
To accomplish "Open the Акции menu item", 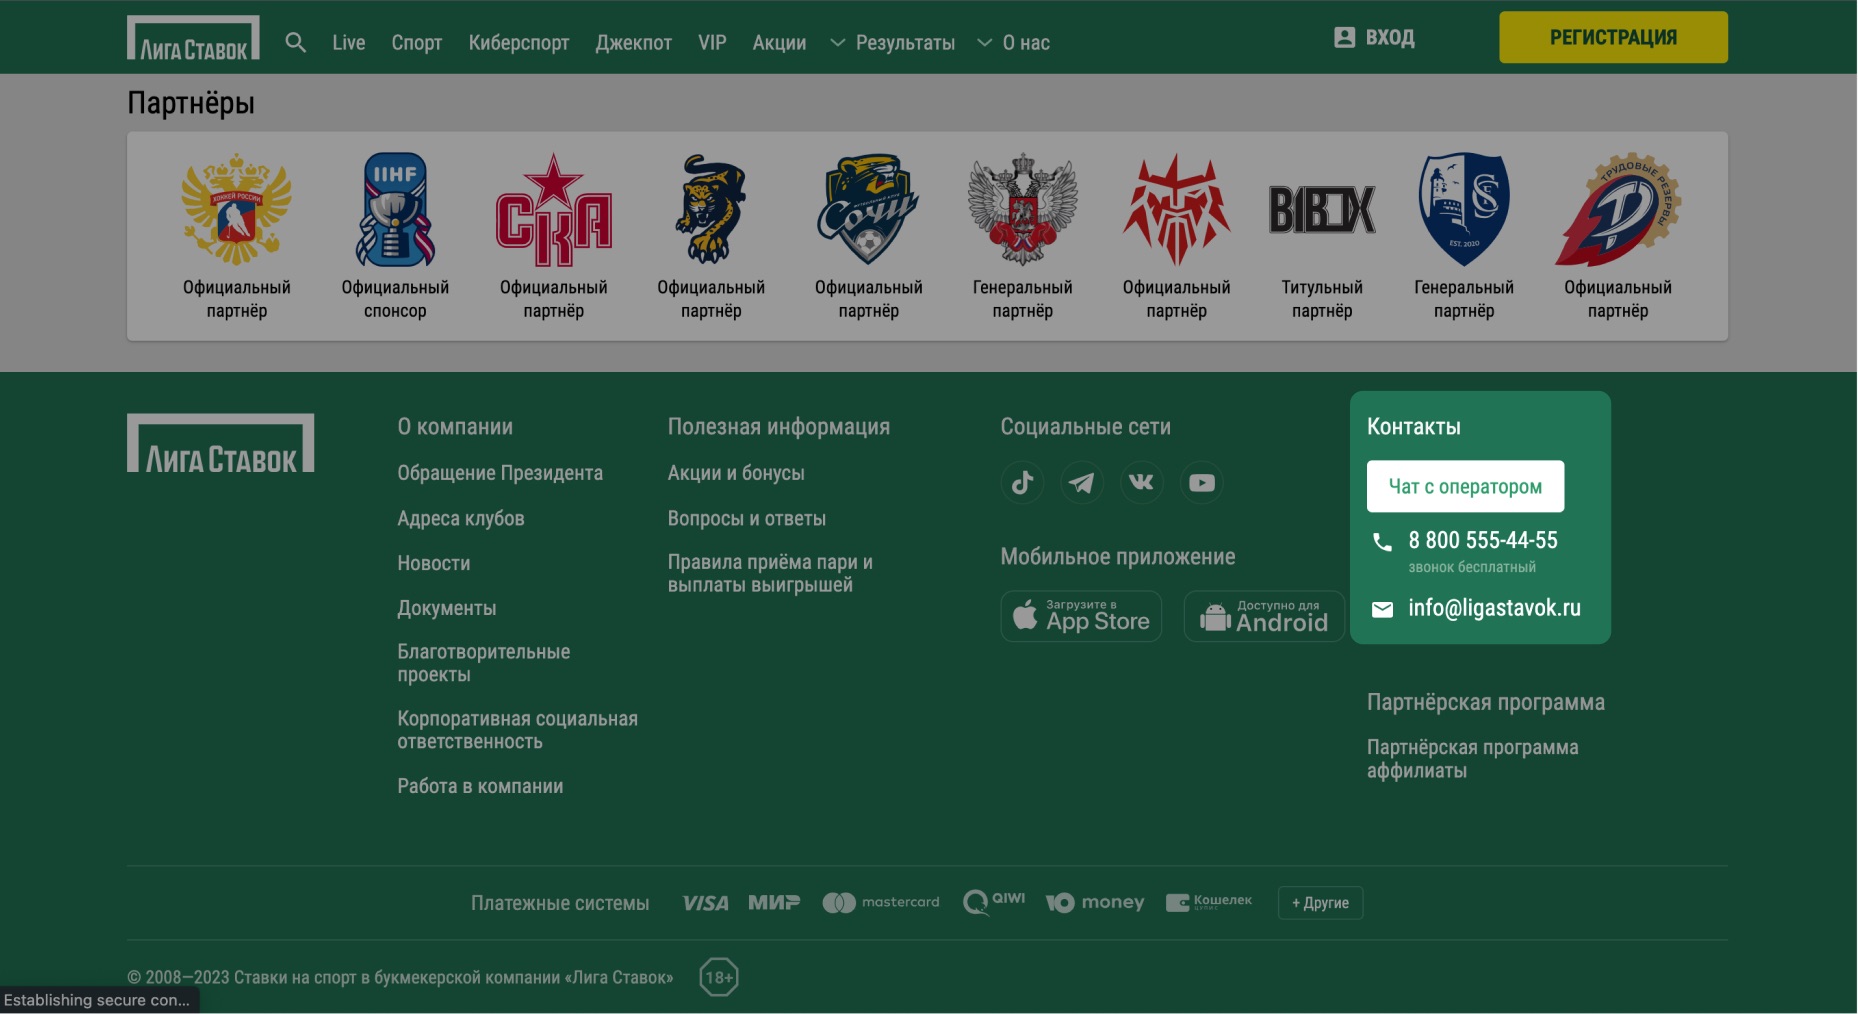I will [779, 43].
